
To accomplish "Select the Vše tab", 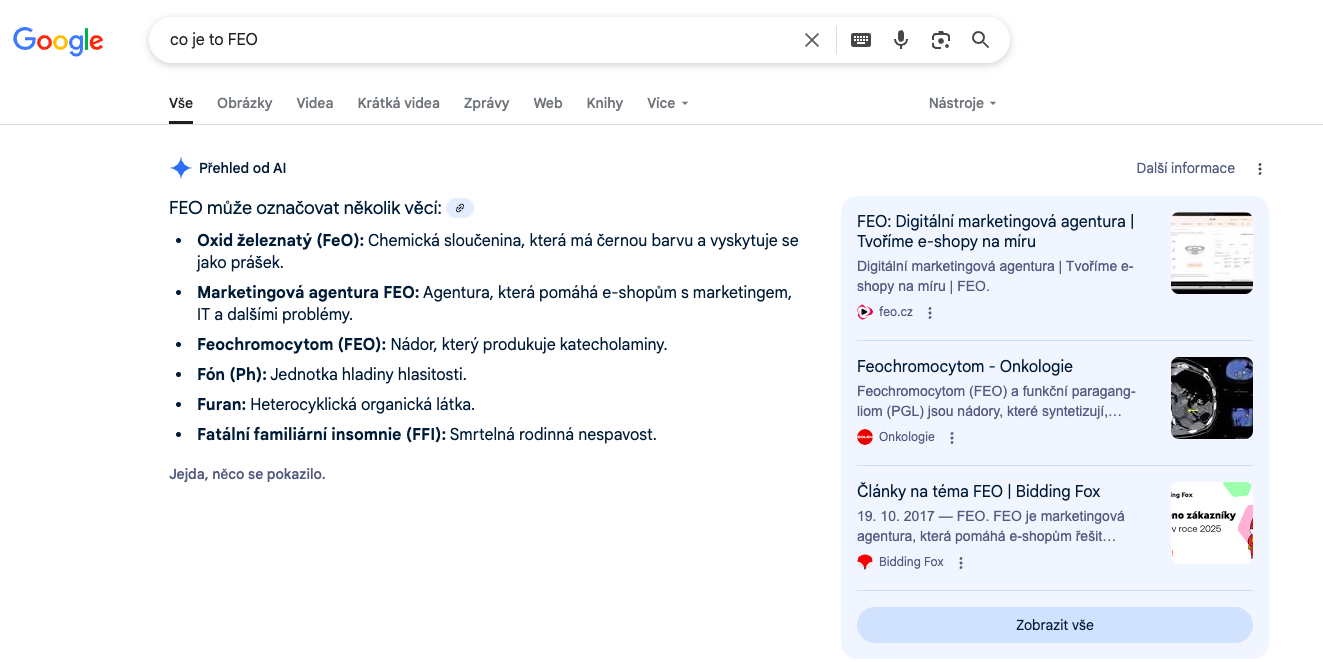I will click(x=181, y=103).
